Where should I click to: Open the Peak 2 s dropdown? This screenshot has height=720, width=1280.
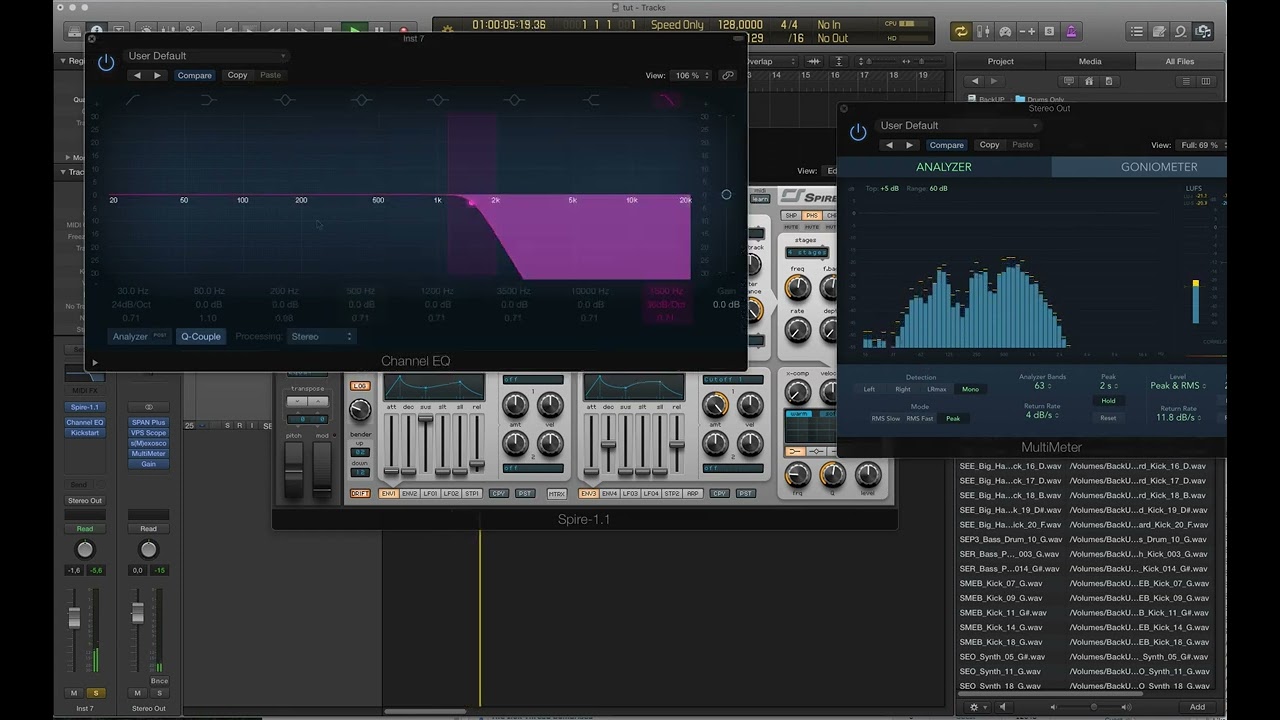pos(1108,386)
